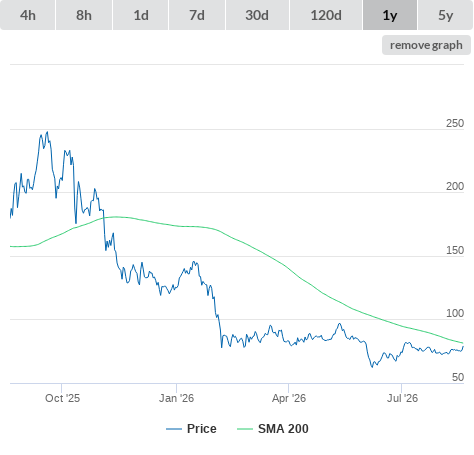Viewport: 474px width, 455px height.
Task: Choose the 1d chart range
Action: [x=141, y=15]
